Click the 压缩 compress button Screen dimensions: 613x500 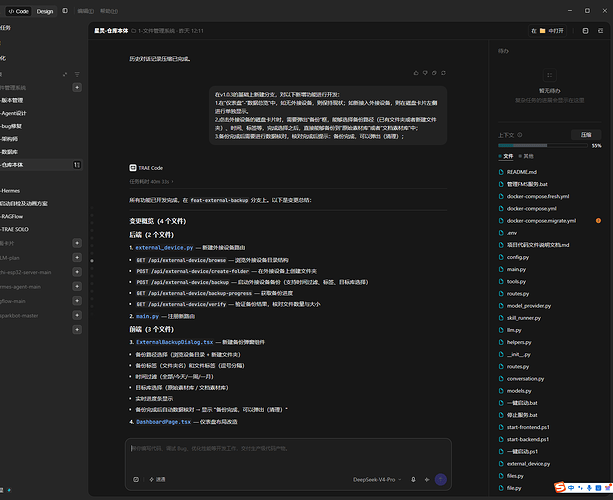click(586, 135)
